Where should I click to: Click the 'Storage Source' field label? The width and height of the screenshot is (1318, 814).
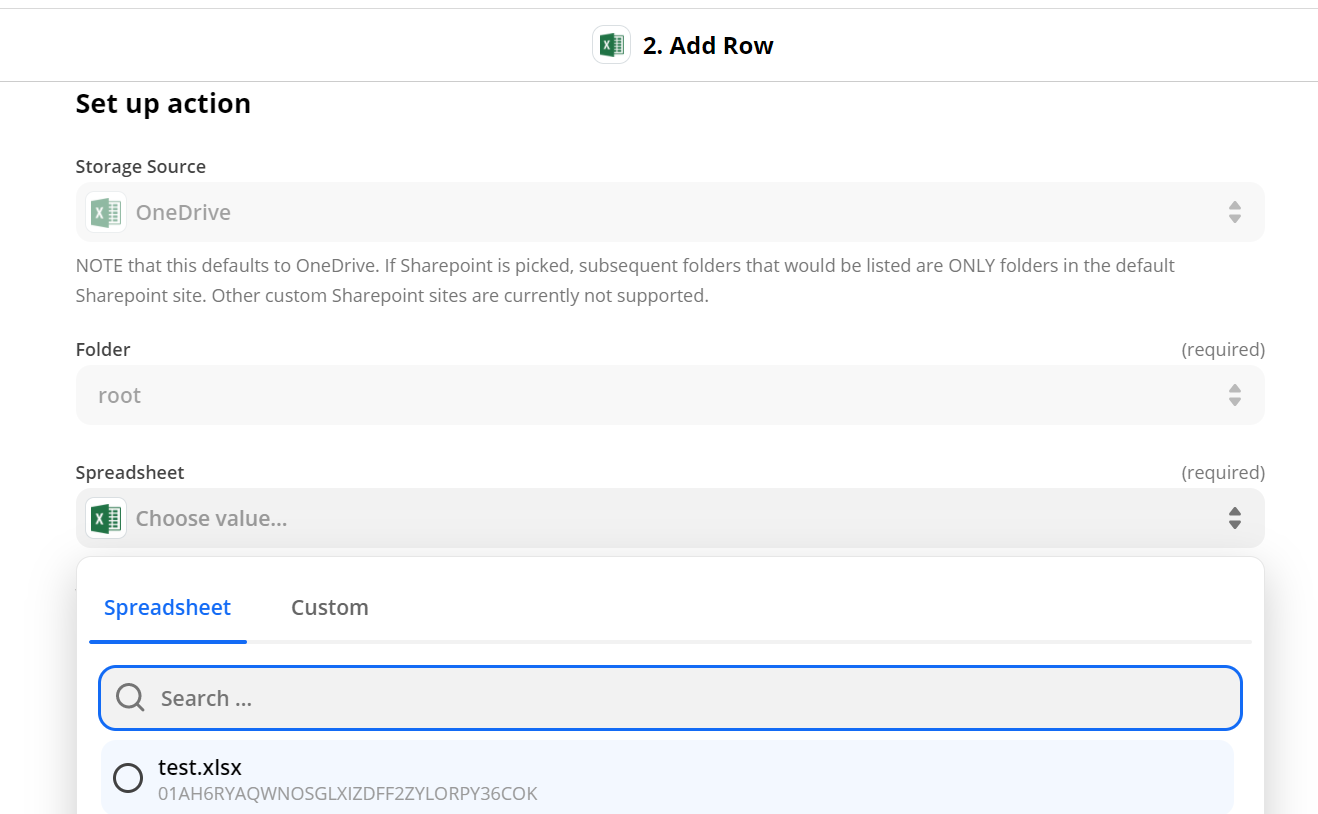(141, 167)
